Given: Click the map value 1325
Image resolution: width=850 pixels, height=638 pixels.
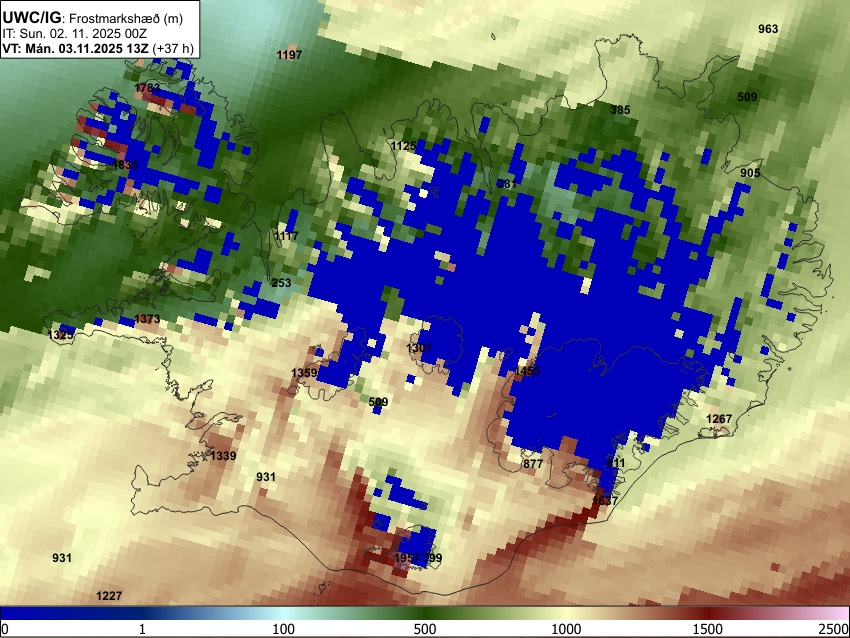Looking at the screenshot, I should click(x=61, y=335).
